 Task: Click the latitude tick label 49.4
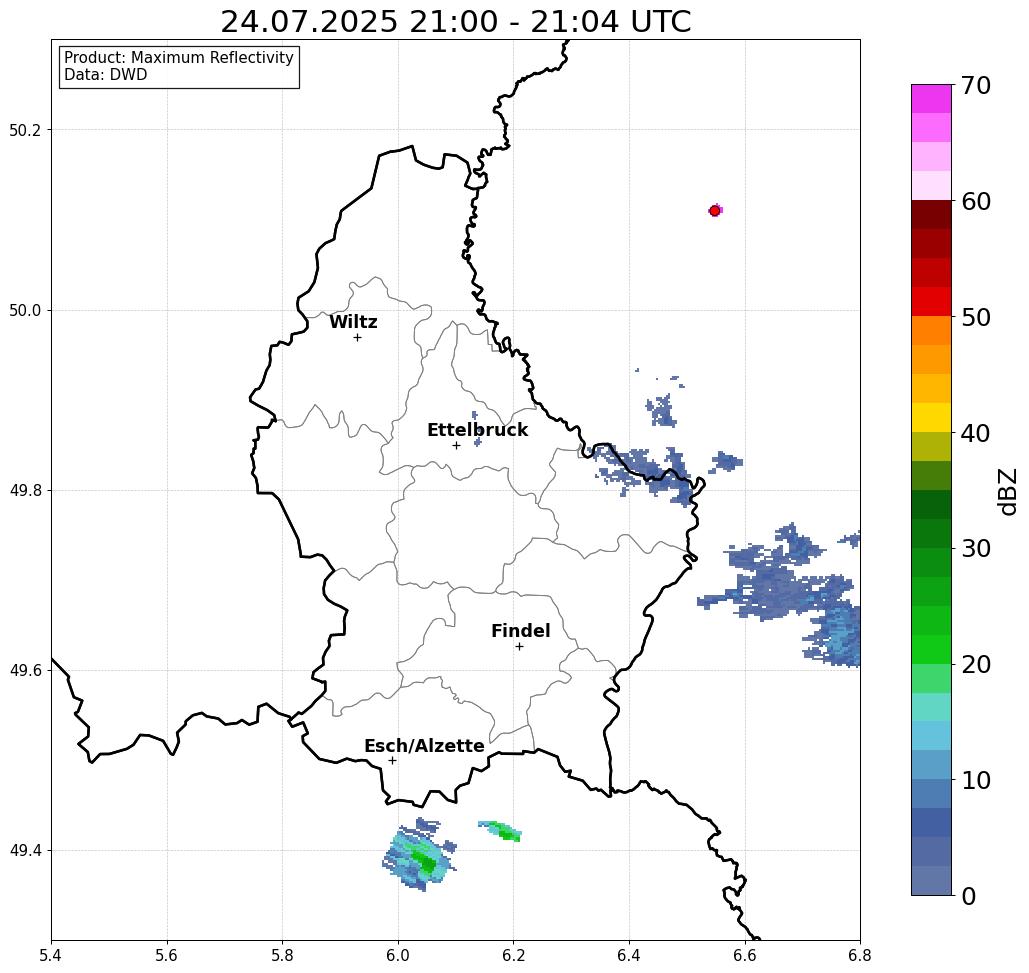pyautogui.click(x=25, y=851)
